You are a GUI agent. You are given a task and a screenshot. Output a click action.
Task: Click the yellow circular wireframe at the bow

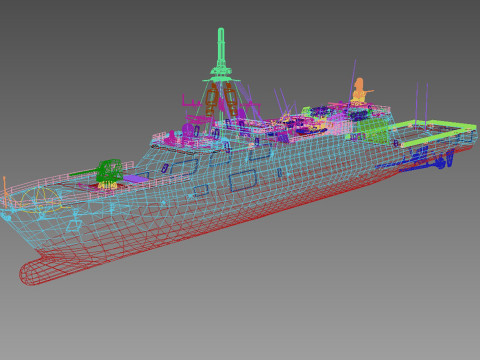[x=41, y=200]
